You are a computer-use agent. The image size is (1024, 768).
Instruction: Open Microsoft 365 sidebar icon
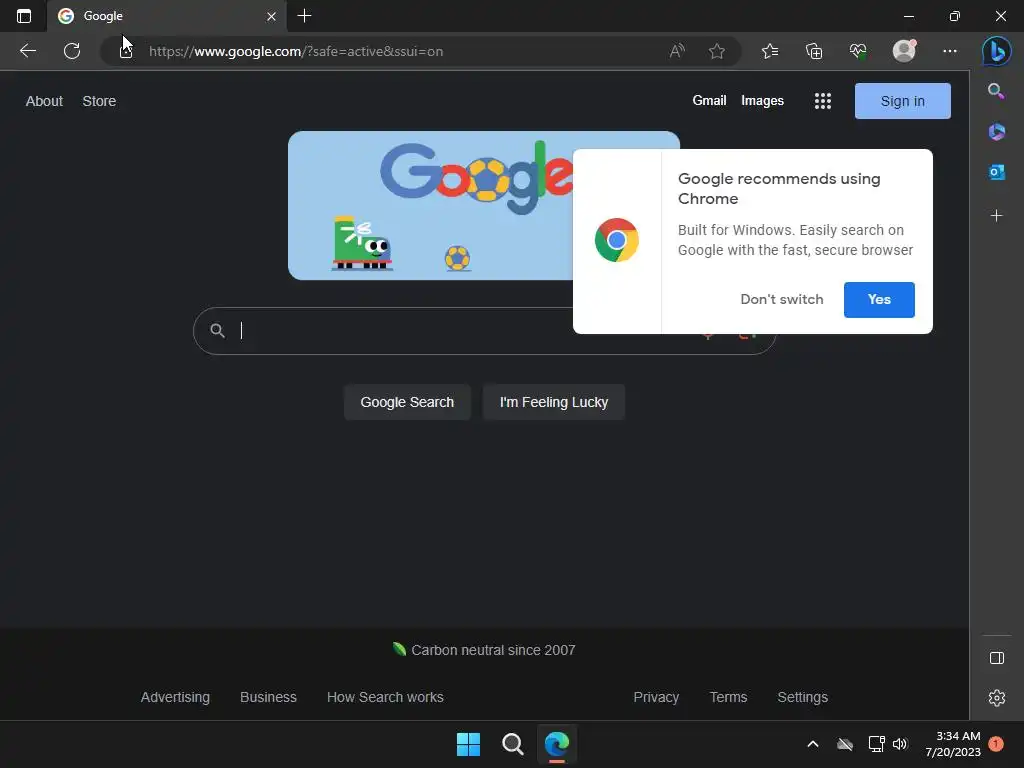[x=997, y=132]
